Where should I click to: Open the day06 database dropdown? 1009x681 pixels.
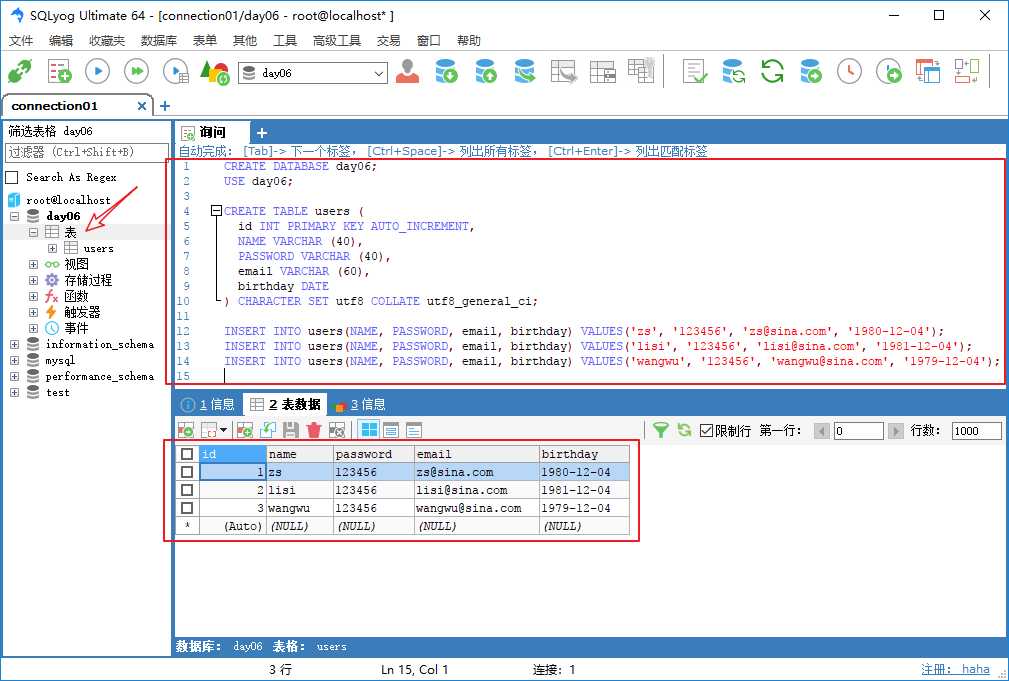coord(378,73)
